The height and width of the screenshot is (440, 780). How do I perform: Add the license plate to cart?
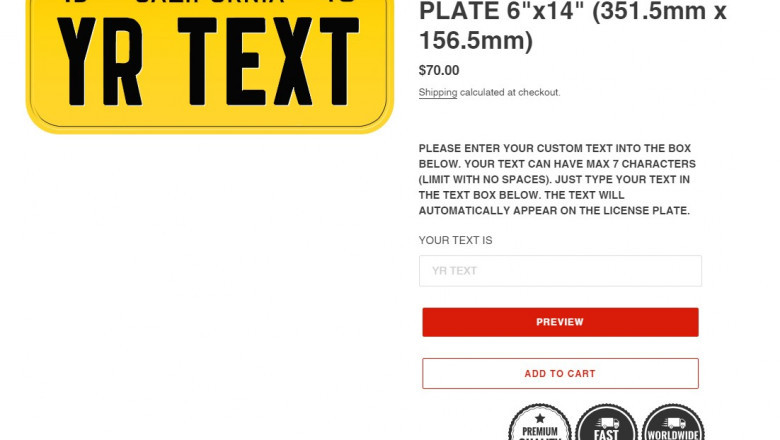[x=560, y=373]
